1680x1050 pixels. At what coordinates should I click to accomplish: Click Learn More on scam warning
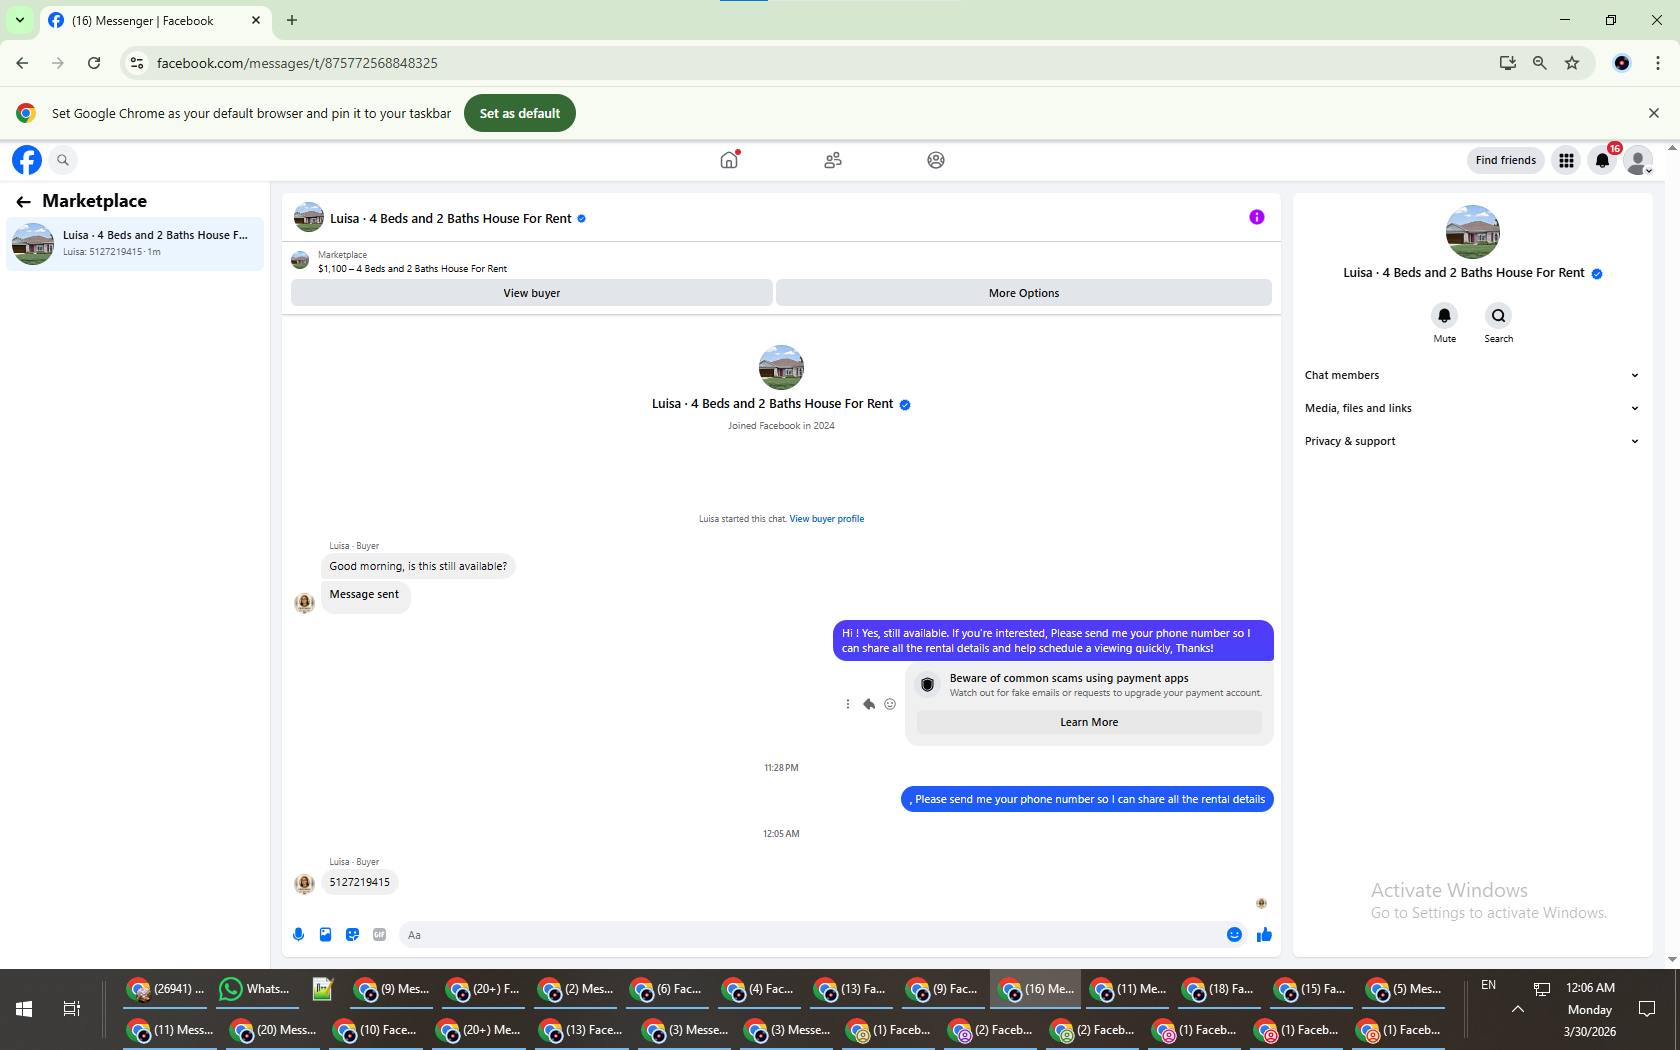pos(1089,722)
